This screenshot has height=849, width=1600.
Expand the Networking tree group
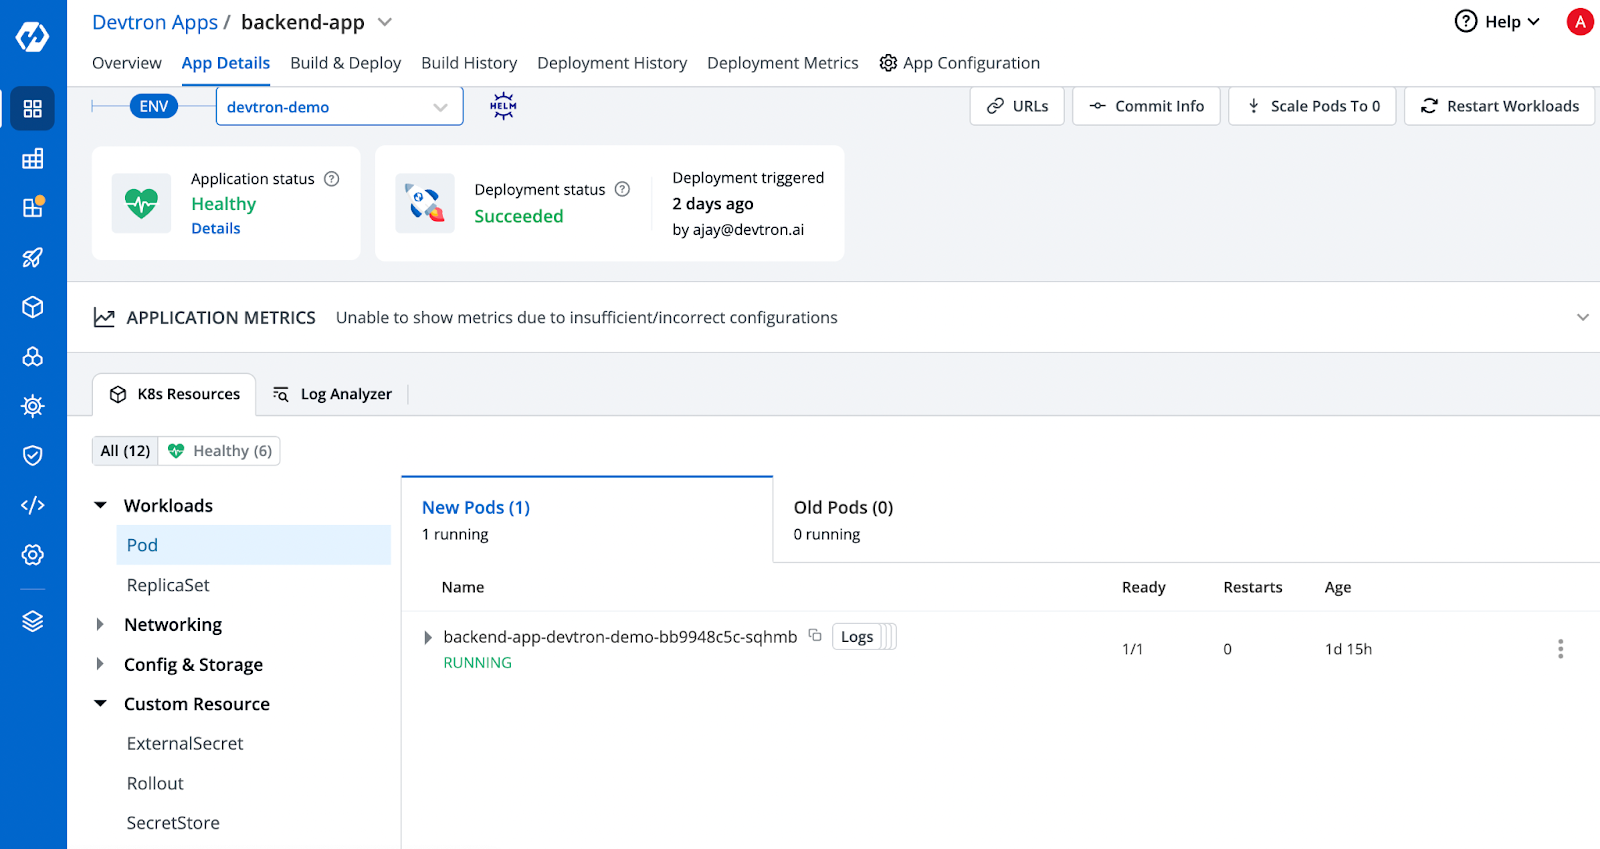(100, 624)
